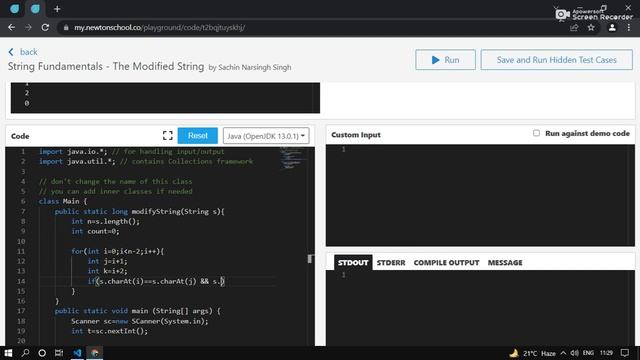Click the for loop line 11

tap(118, 251)
